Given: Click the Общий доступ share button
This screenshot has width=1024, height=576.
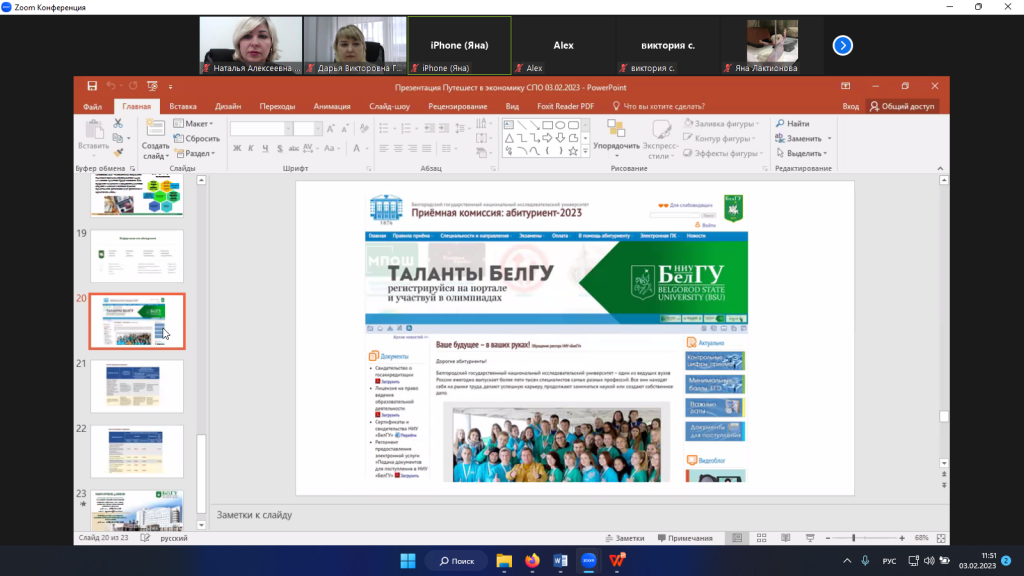Looking at the screenshot, I should tap(902, 106).
